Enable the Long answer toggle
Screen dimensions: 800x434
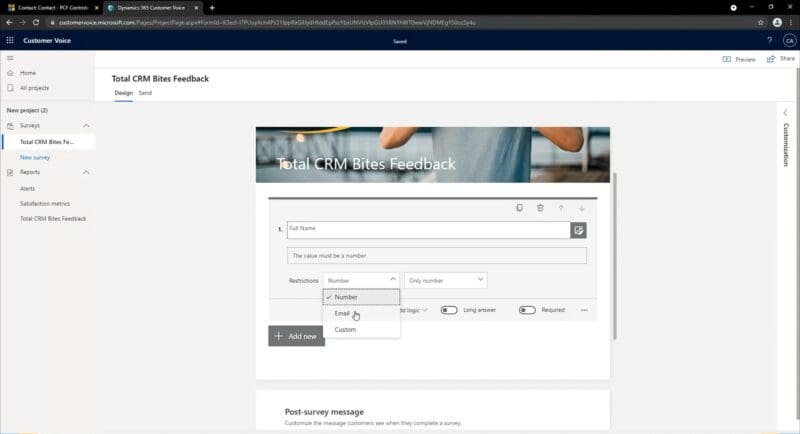point(449,310)
